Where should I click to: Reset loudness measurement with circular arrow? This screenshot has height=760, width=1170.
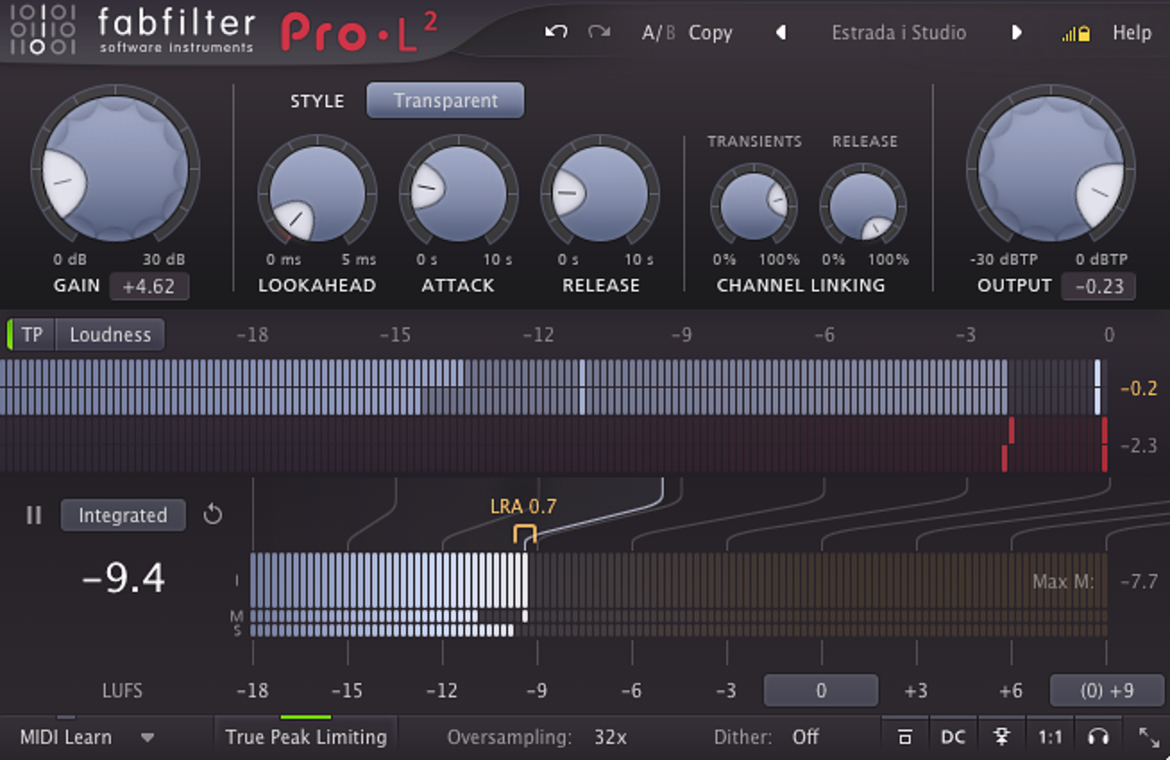[213, 515]
